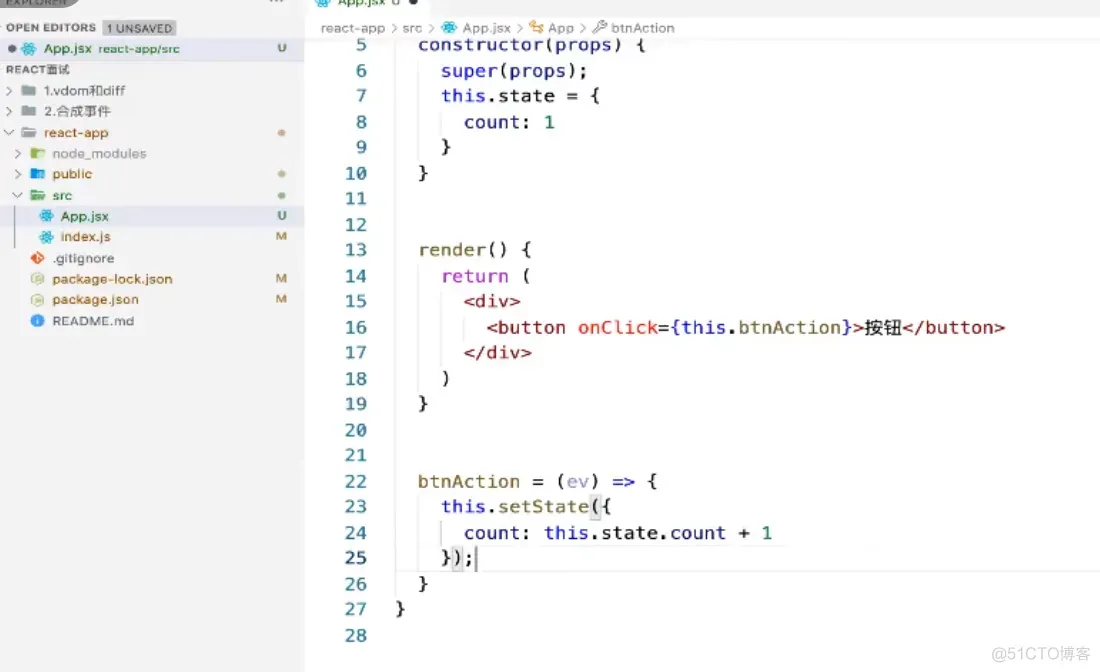1100x672 pixels.
Task: Click the closing </div> tag on line 17
Action: pyautogui.click(x=497, y=353)
